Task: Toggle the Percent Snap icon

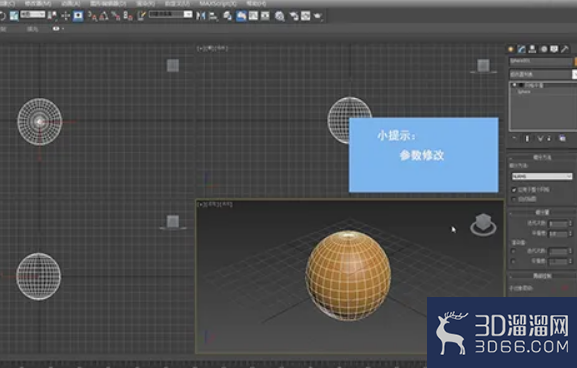Action: pyautogui.click(x=116, y=16)
